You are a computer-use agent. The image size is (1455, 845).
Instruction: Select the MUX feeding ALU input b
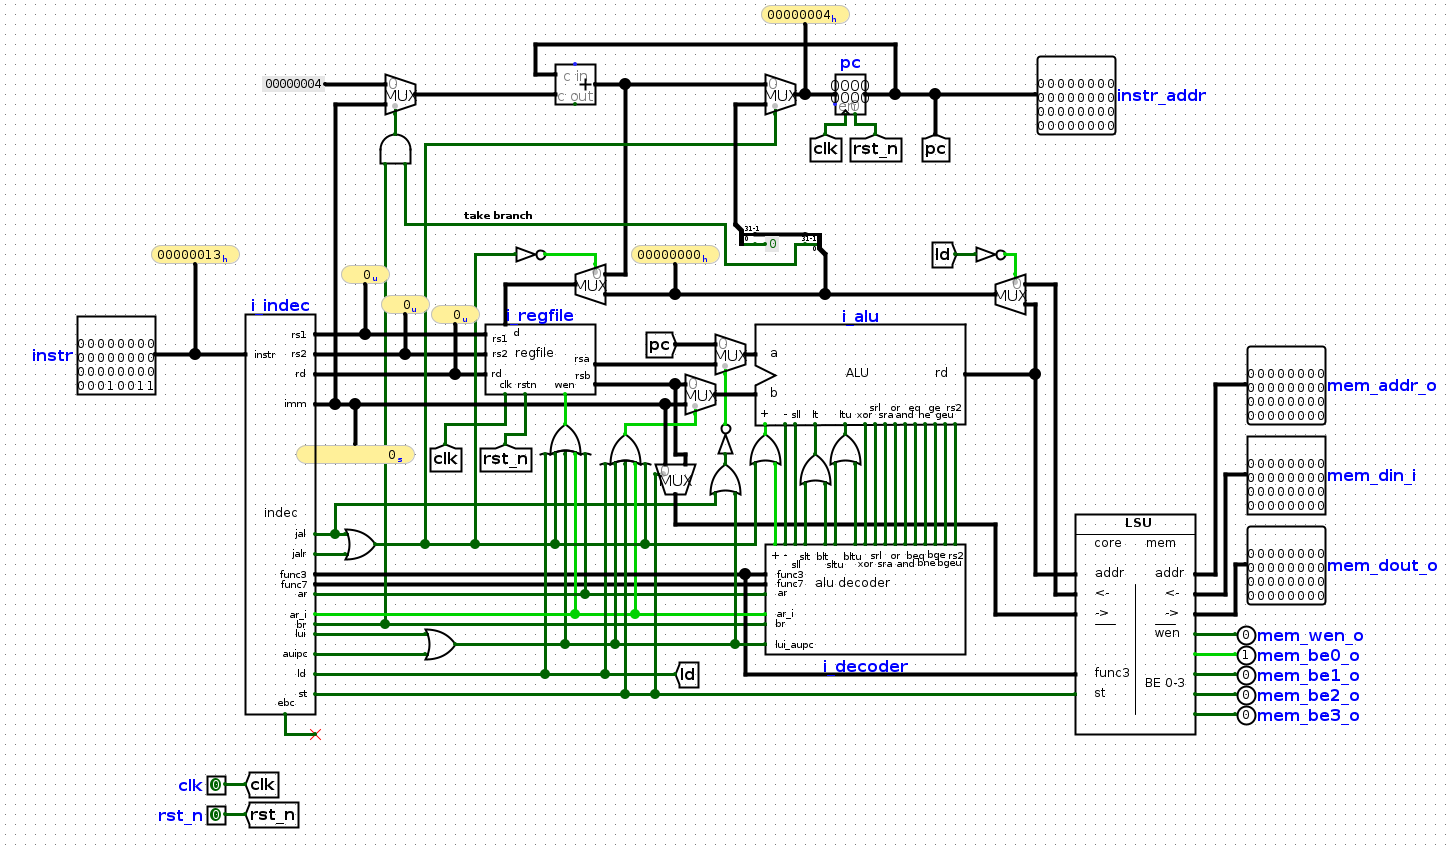(x=700, y=395)
